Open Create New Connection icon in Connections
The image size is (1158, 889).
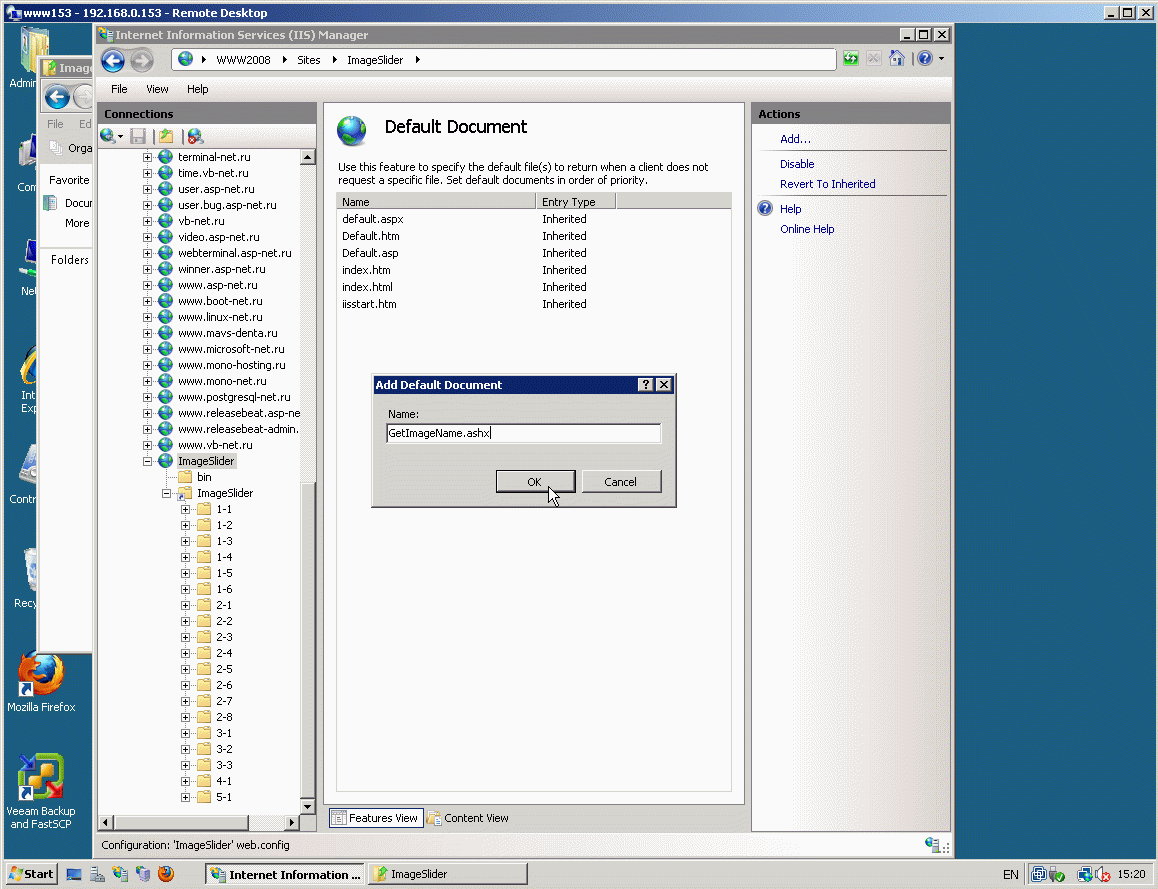[108, 136]
